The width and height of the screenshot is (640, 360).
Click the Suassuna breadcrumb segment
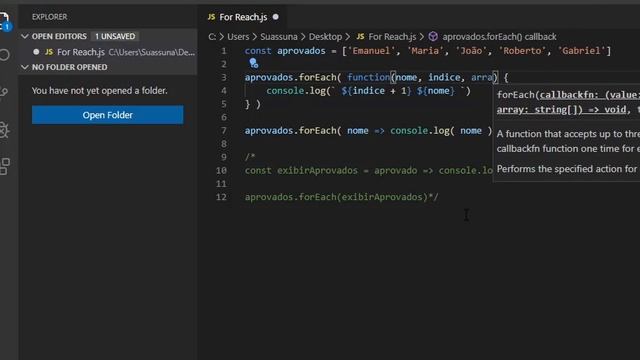(279, 36)
